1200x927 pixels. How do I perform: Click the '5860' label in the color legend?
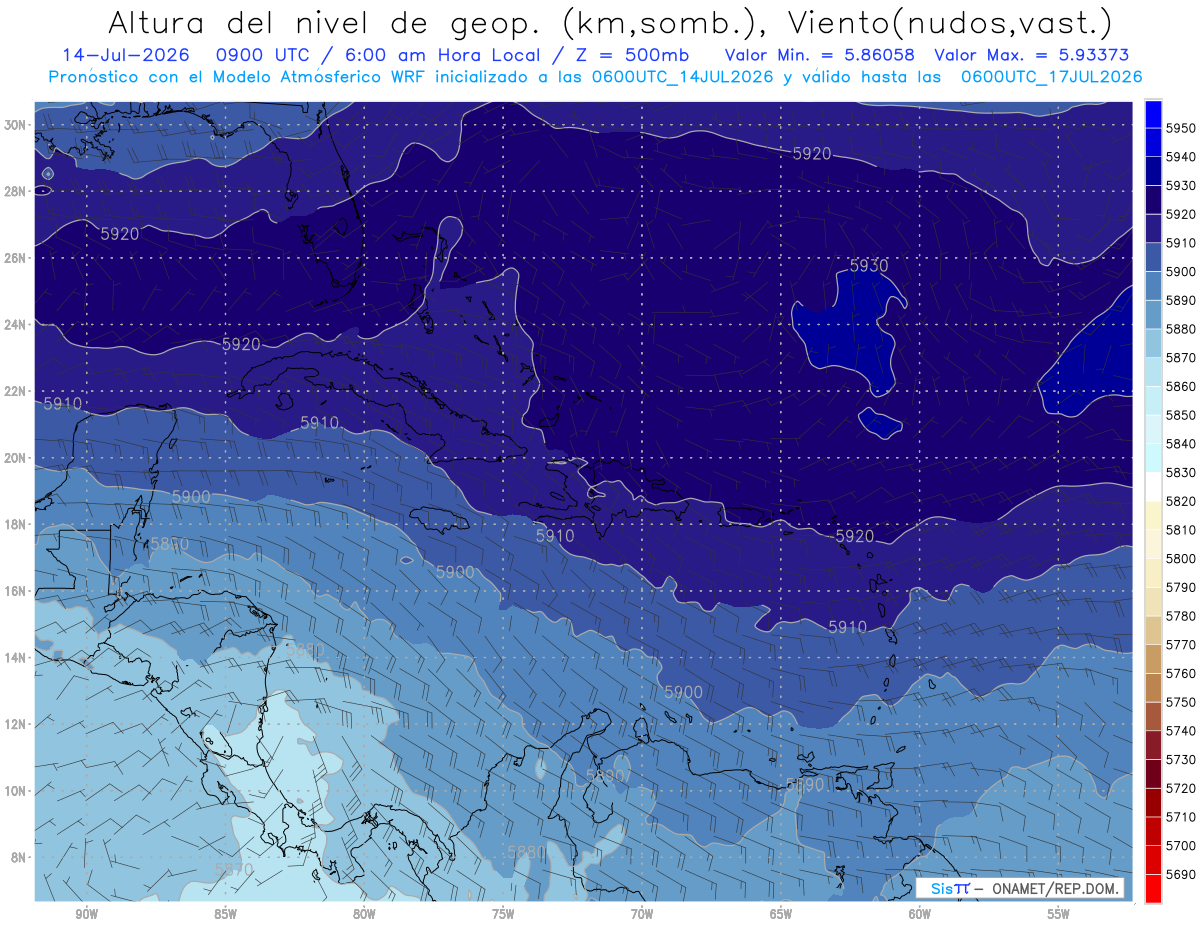pyautogui.click(x=1181, y=386)
